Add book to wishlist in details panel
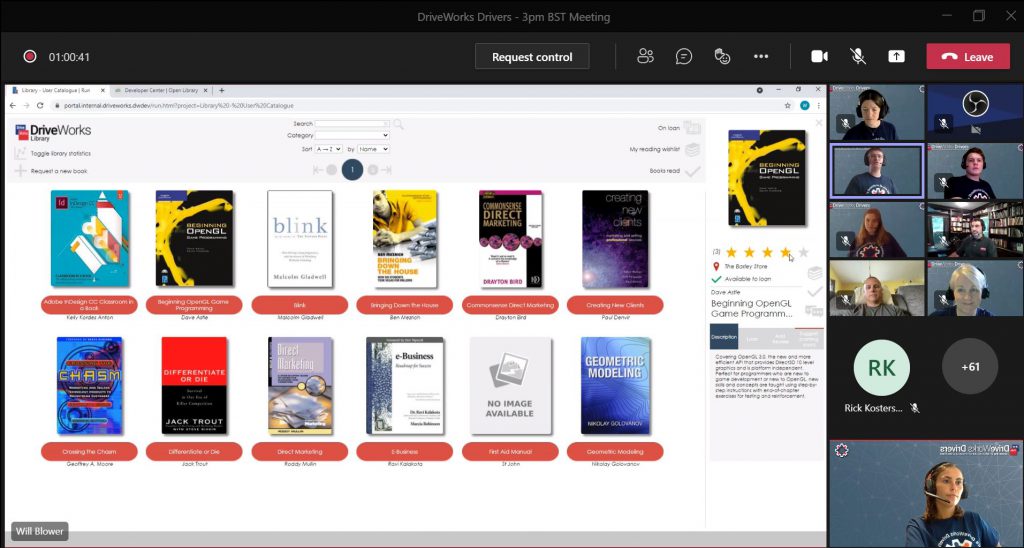The height and width of the screenshot is (548, 1024). pyautogui.click(x=814, y=273)
